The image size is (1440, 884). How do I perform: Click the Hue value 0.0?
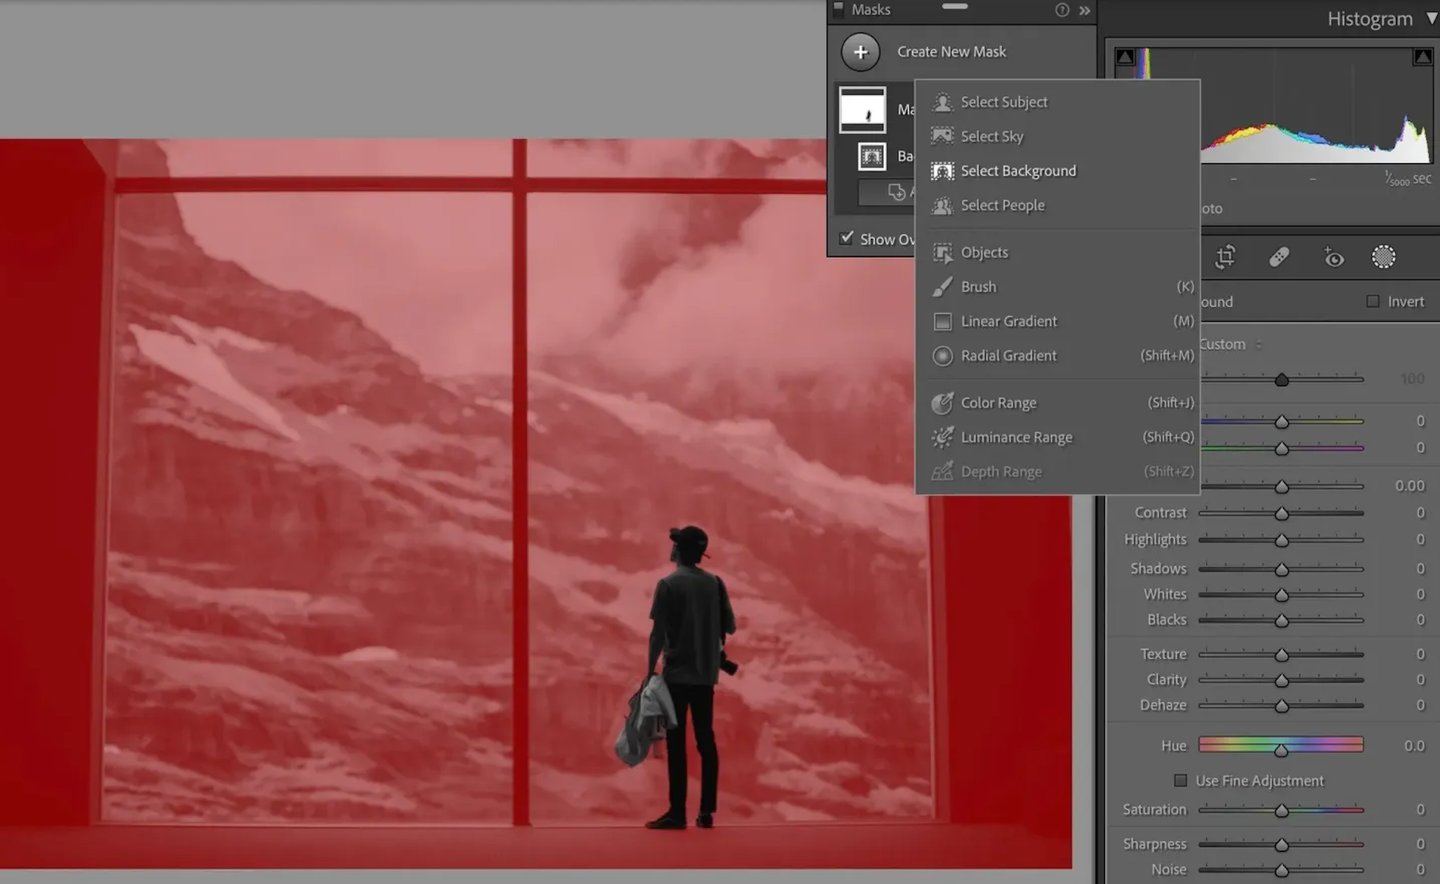pyautogui.click(x=1414, y=745)
